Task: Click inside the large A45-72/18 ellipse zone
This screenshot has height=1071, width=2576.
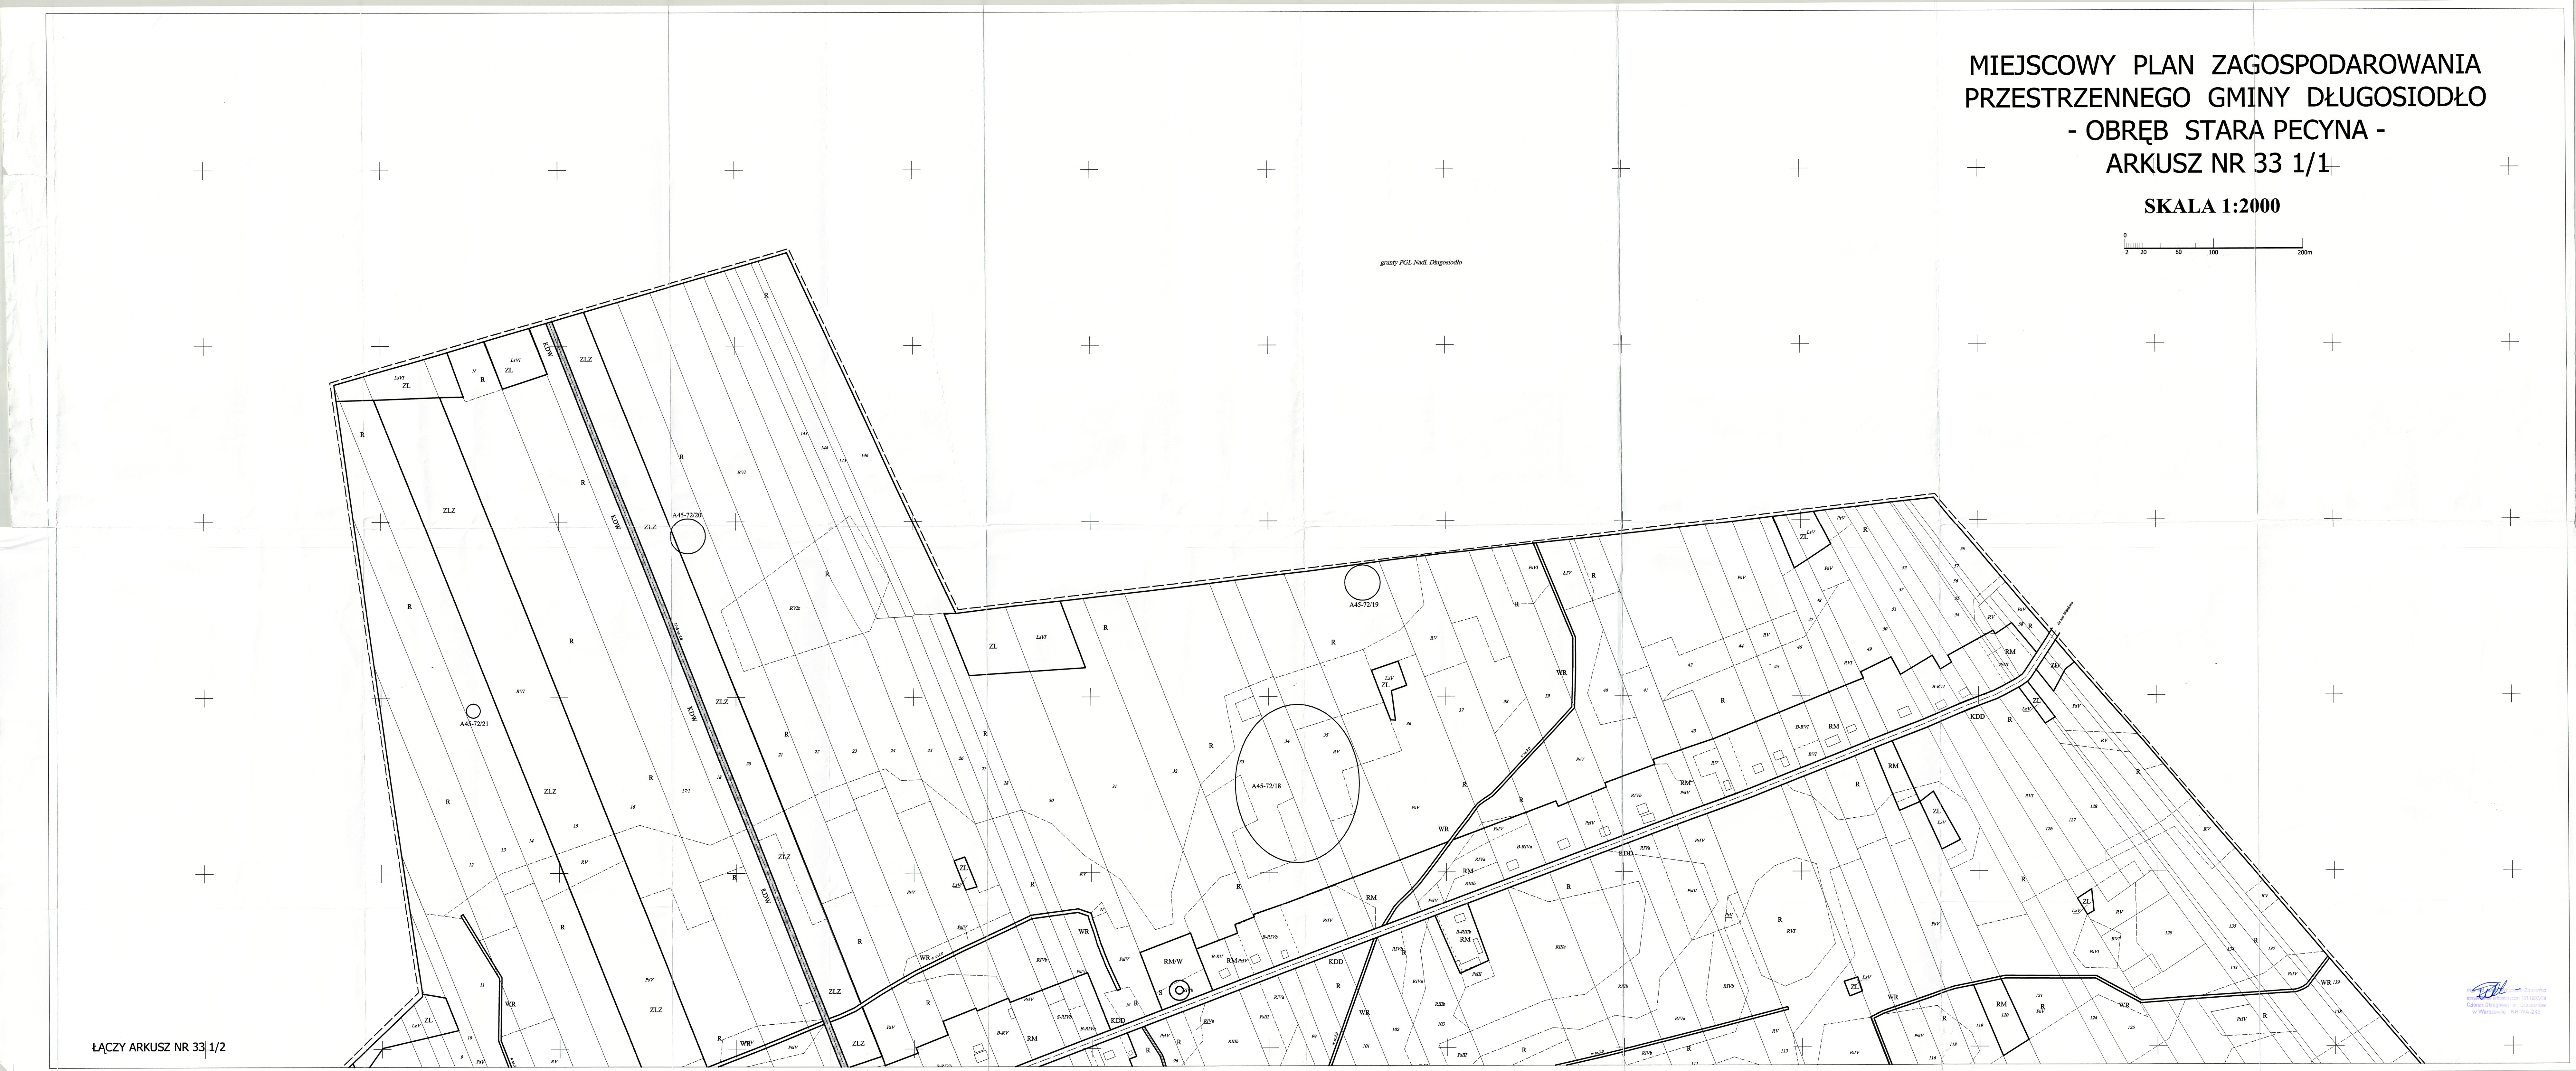Action: coord(1298,783)
